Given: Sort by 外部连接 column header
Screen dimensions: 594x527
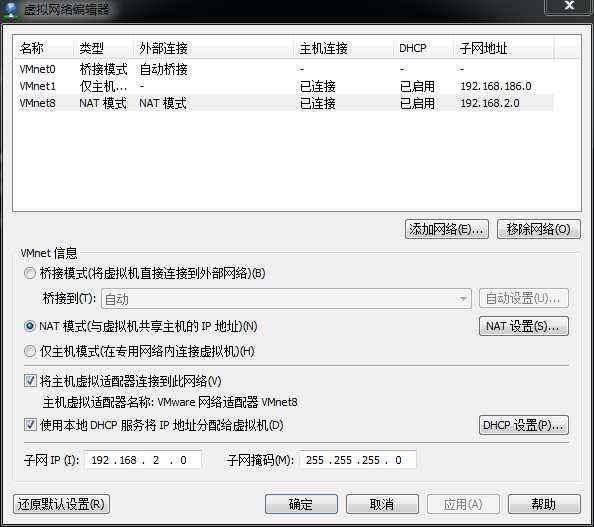Looking at the screenshot, I should click(214, 48).
